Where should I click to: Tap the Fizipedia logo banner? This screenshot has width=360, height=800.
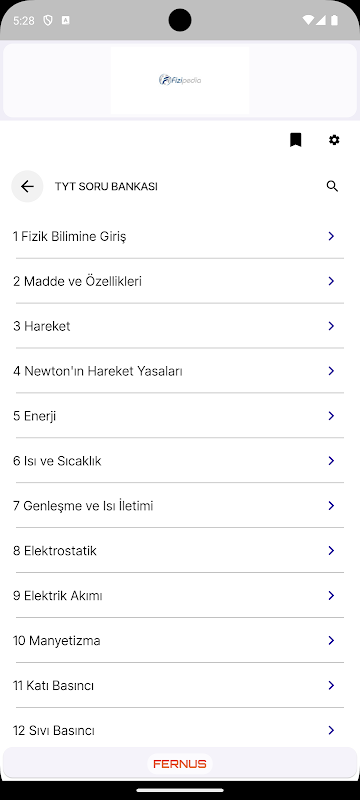click(x=180, y=80)
